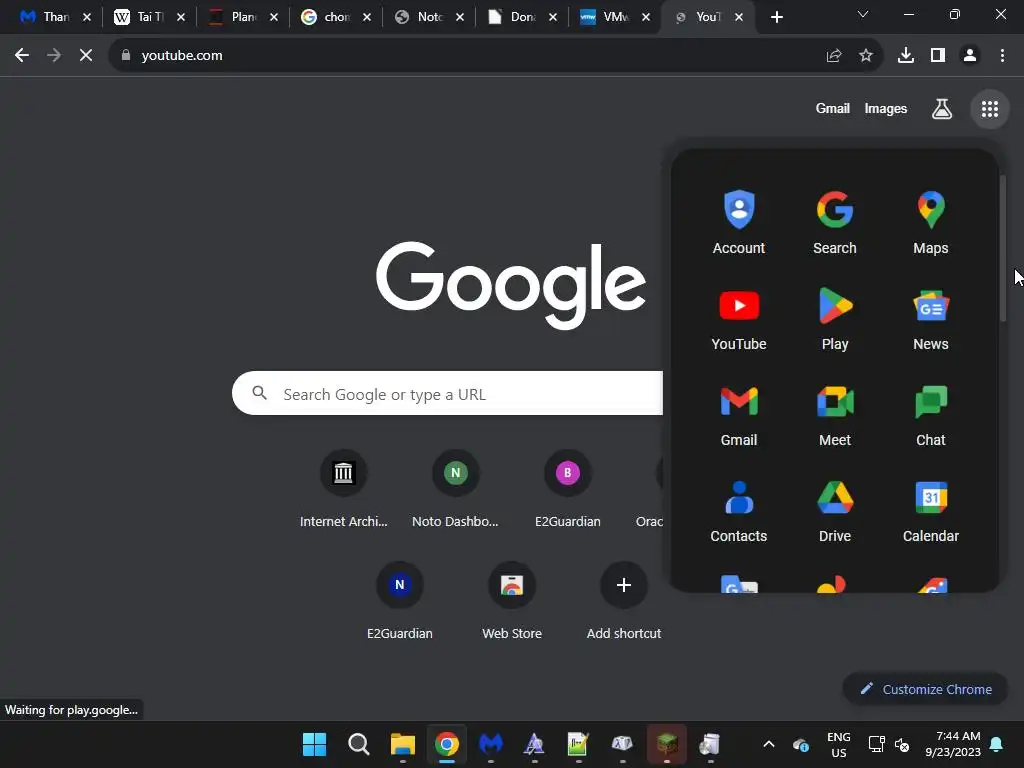Open Google Calendar from the apps panel
1024x768 pixels.
click(x=931, y=511)
